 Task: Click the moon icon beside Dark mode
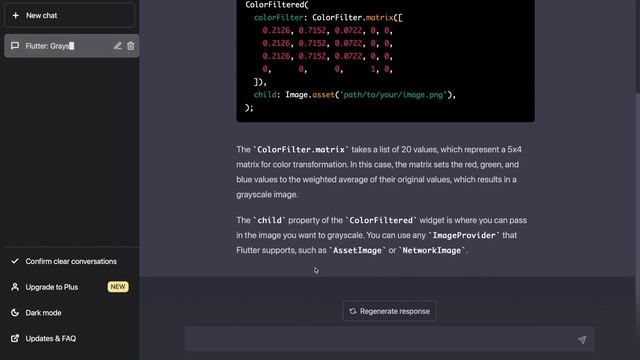(15, 313)
